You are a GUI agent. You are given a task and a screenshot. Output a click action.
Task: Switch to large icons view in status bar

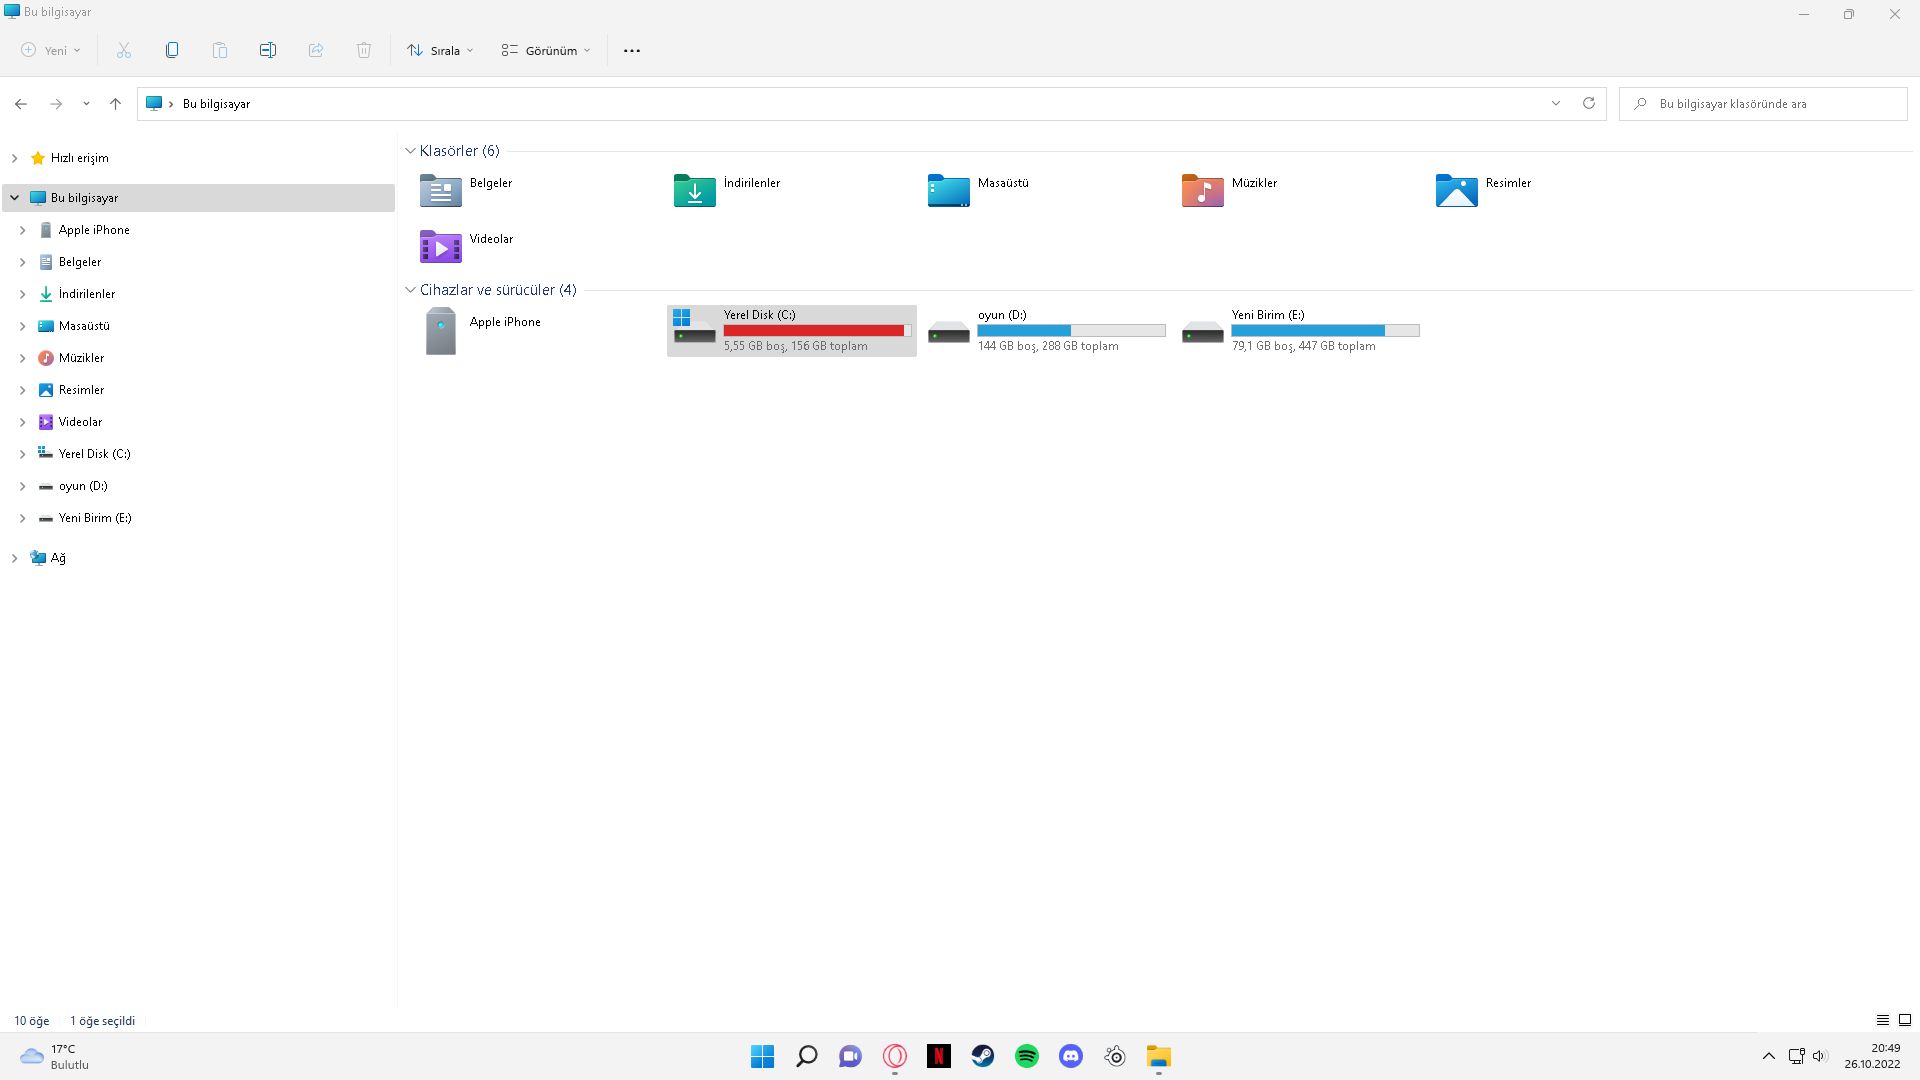(1905, 1020)
